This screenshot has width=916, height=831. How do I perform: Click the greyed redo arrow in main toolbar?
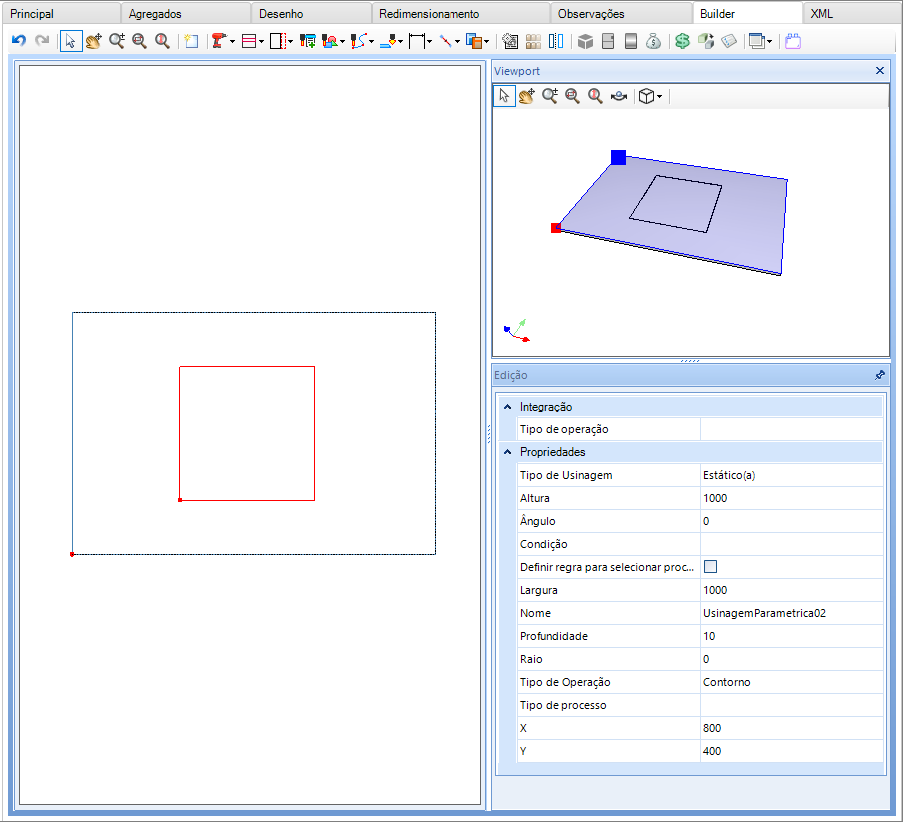click(x=42, y=41)
